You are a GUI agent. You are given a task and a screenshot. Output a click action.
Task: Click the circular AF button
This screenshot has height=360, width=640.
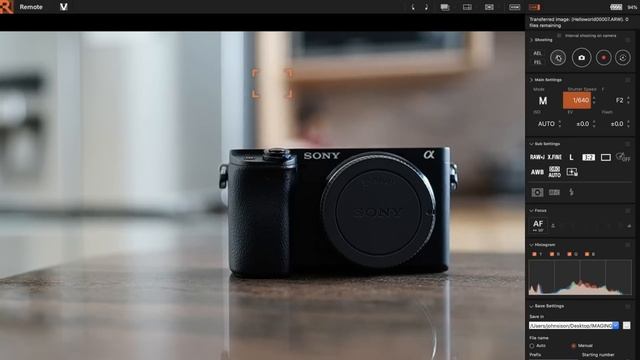[558, 58]
